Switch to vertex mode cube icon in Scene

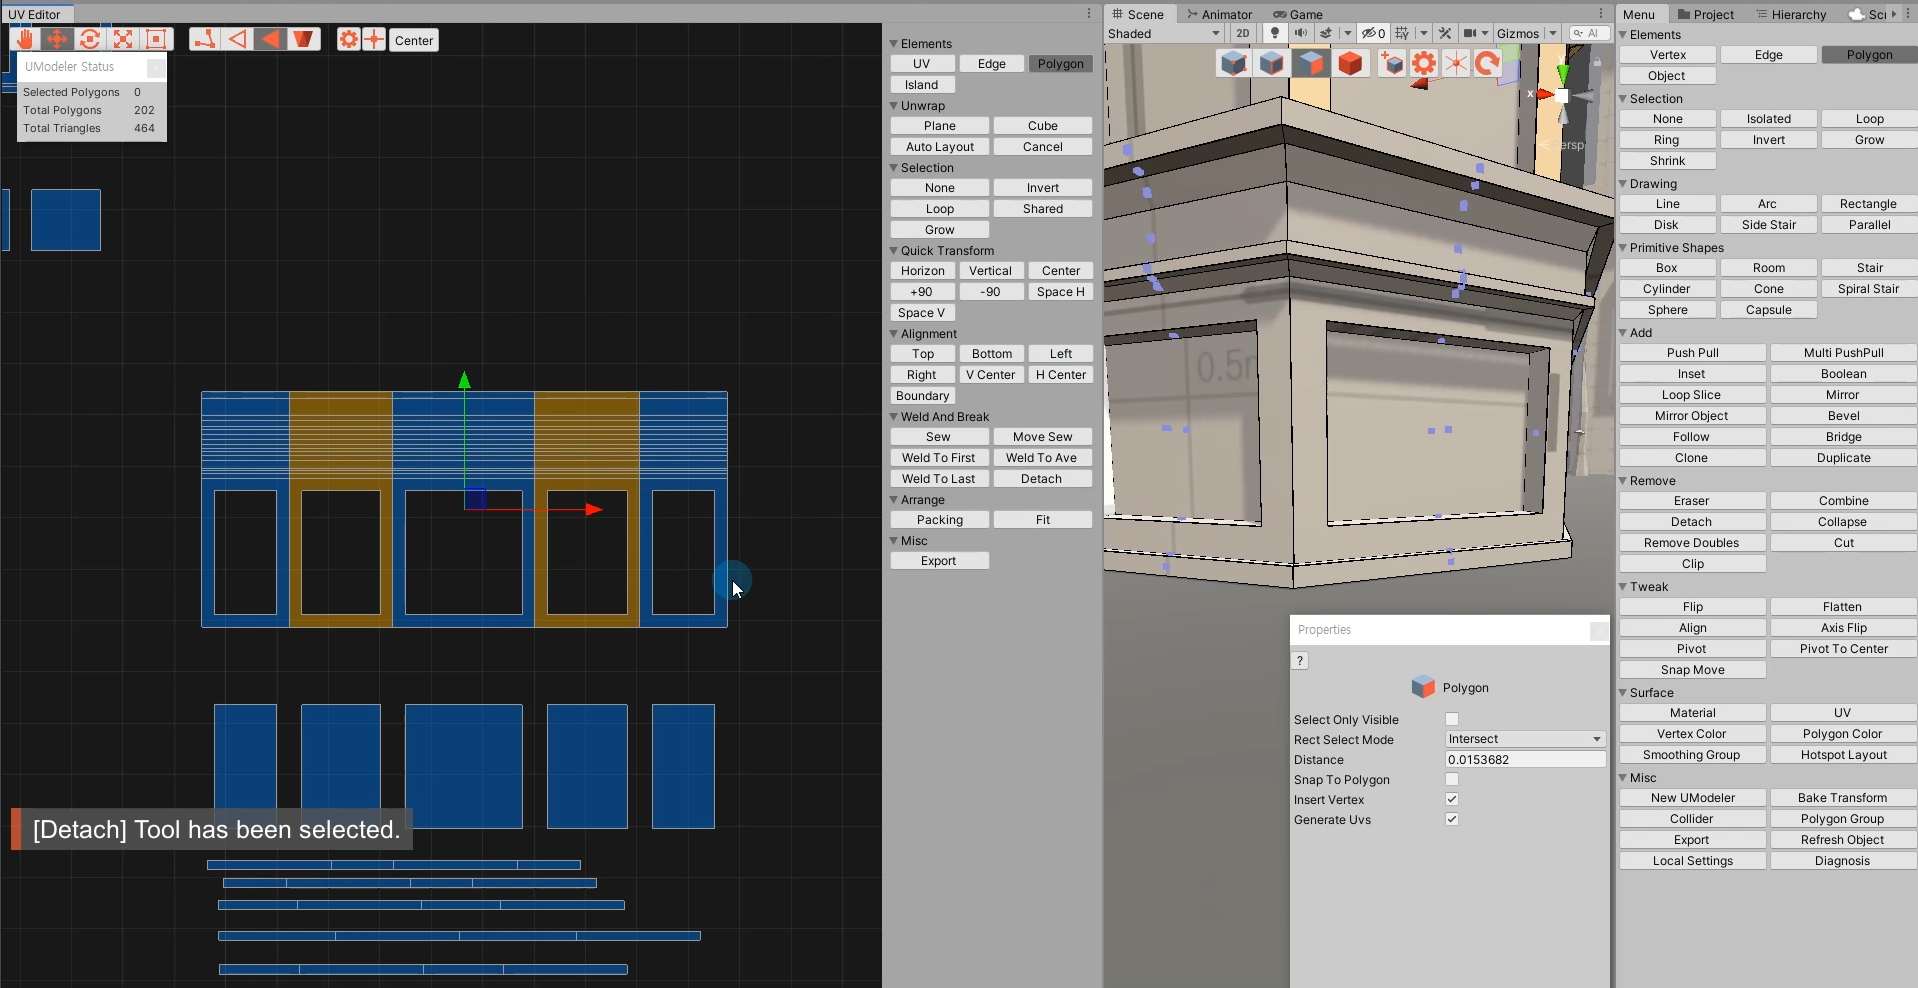point(1234,64)
